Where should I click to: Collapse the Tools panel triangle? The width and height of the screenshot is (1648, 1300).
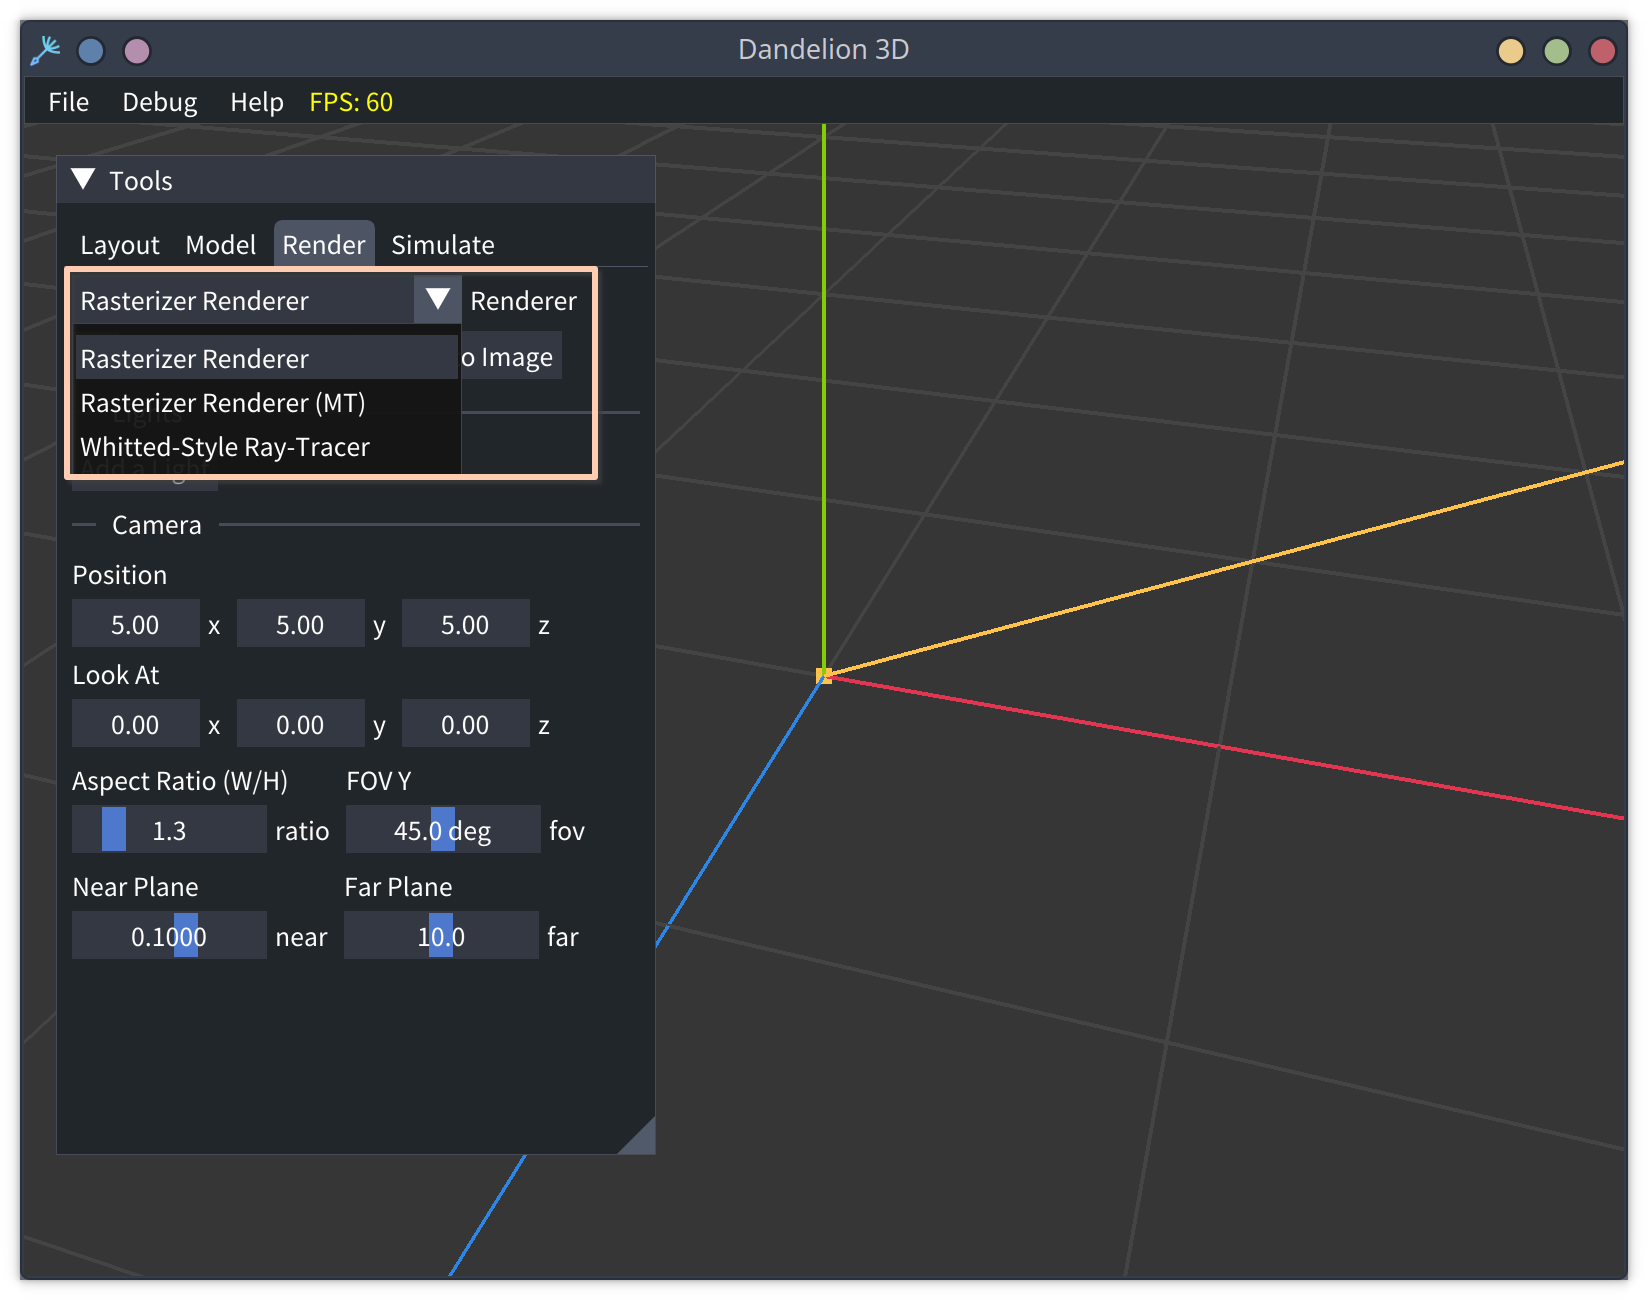tap(84, 180)
